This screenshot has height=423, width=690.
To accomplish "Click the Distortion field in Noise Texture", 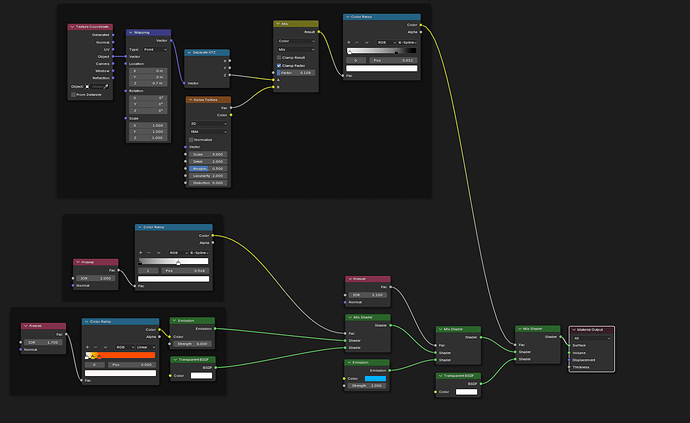I will 208,183.
